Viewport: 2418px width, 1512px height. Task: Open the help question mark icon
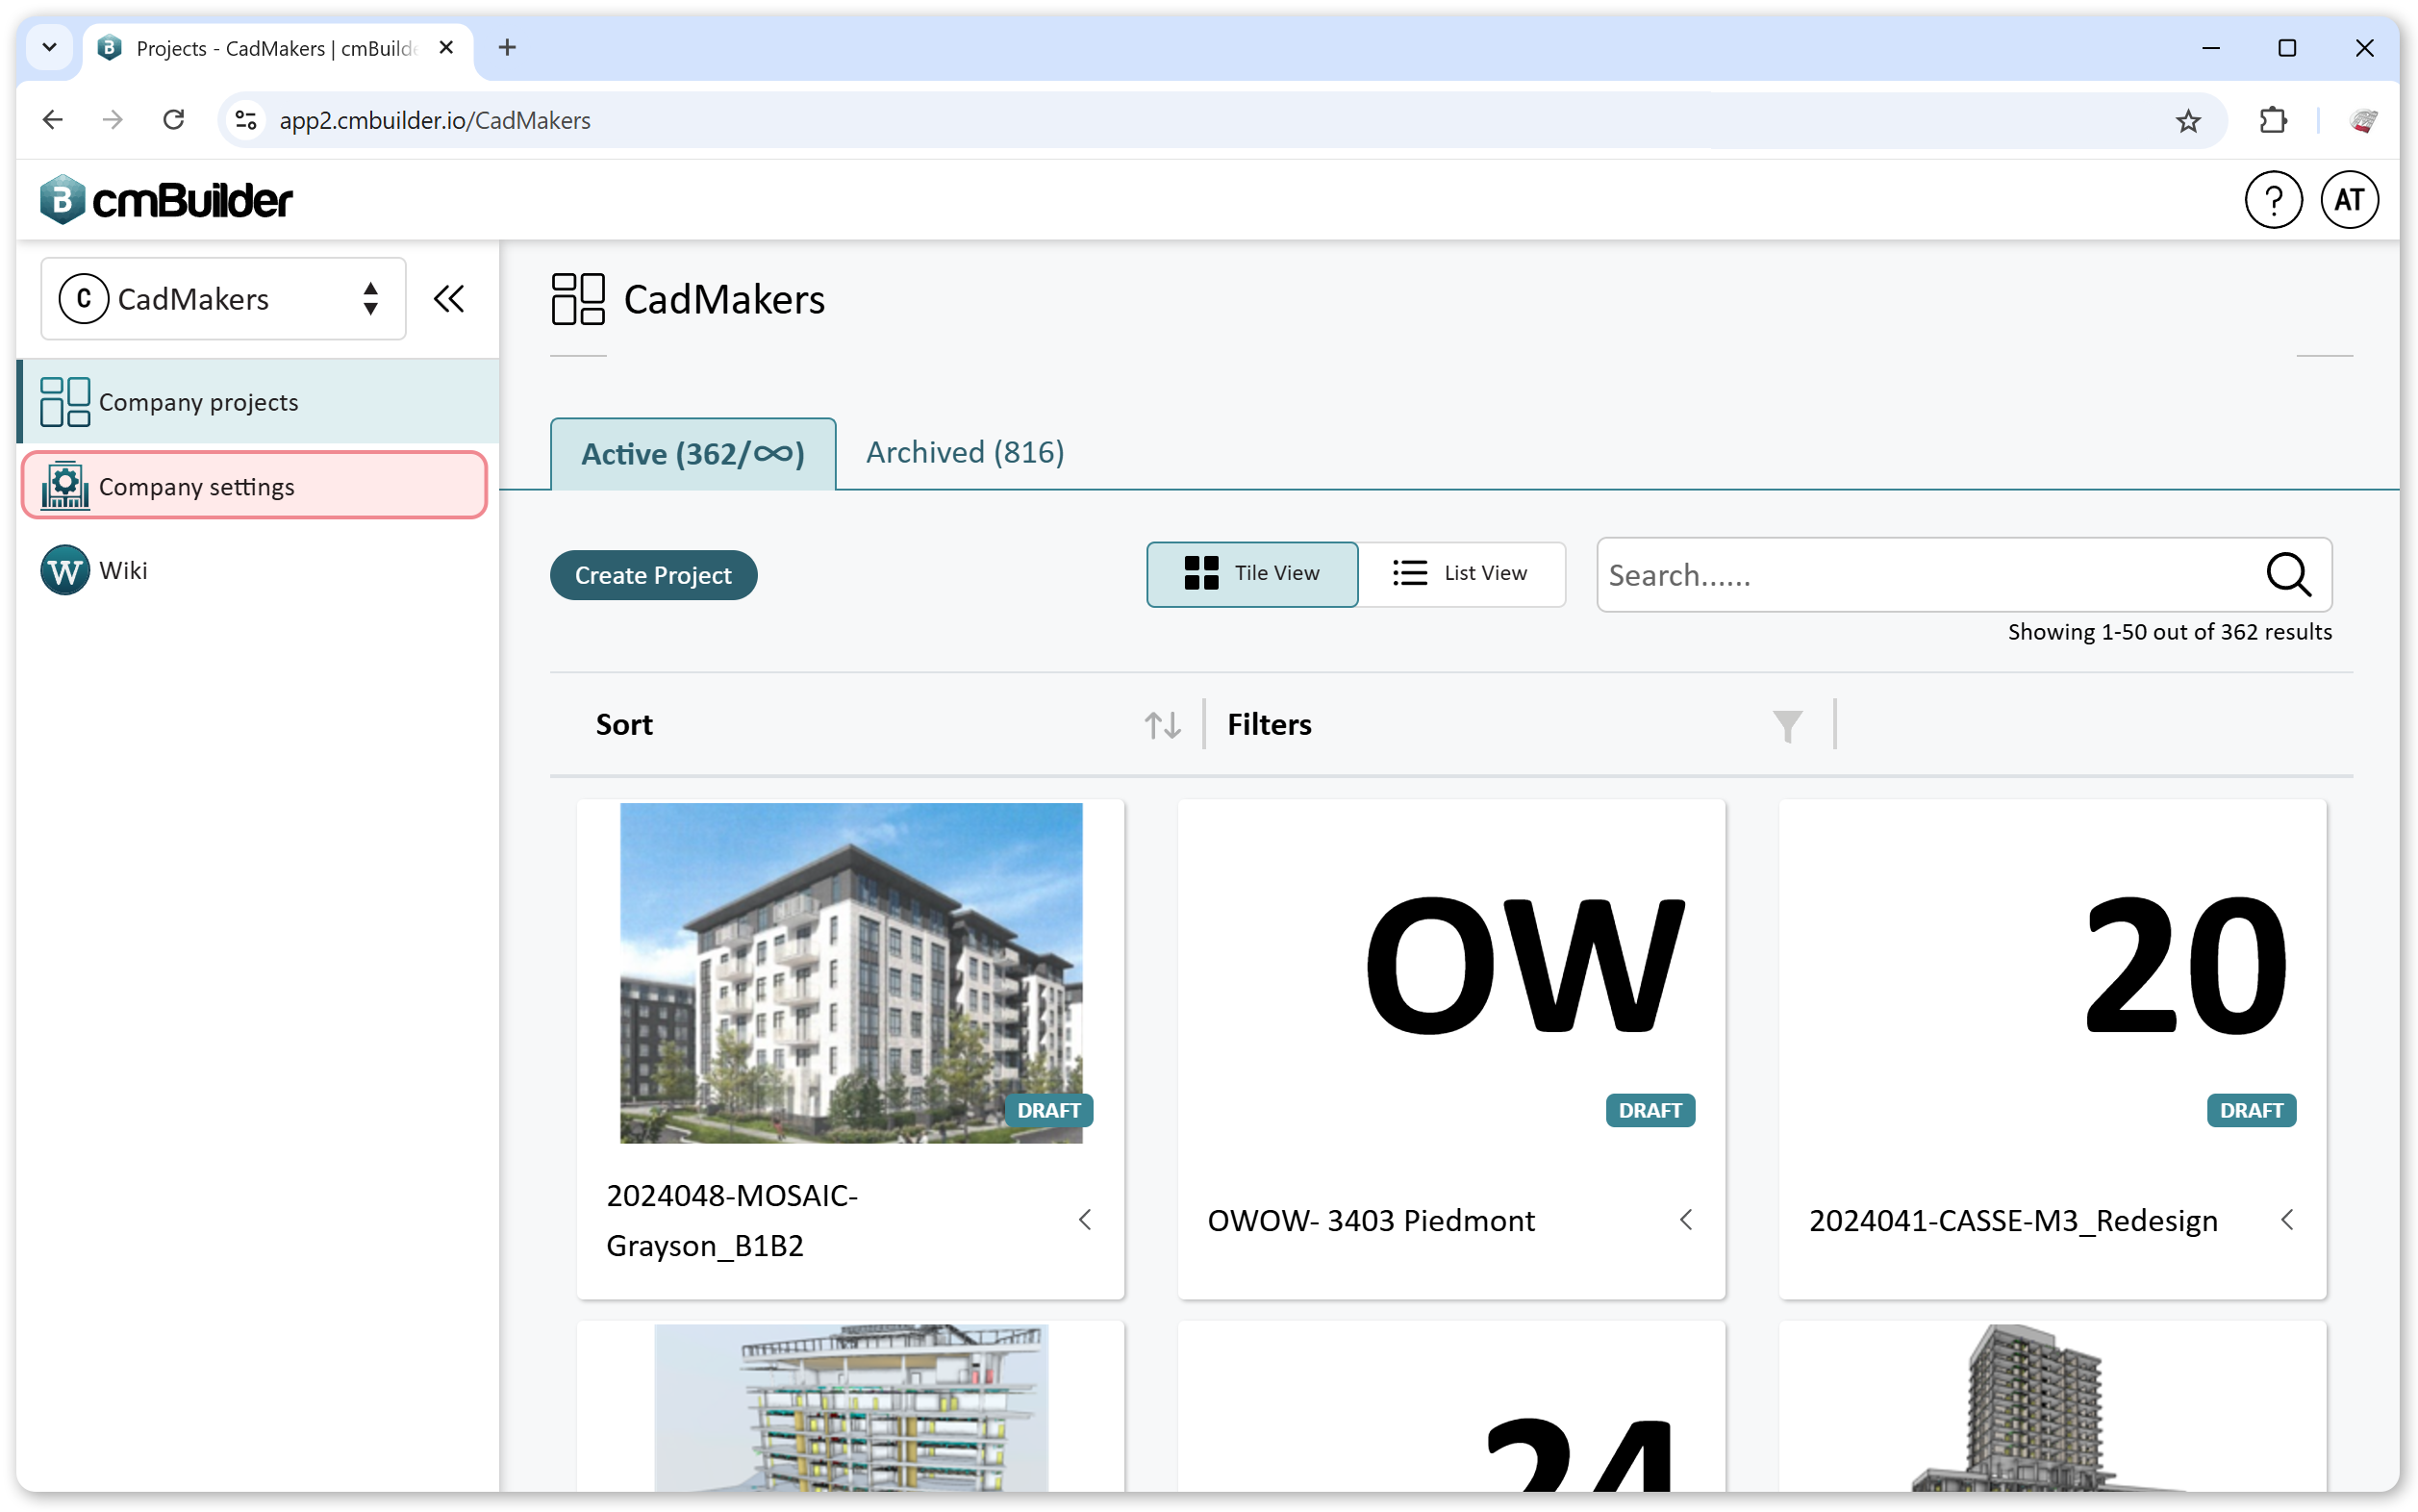pos(2272,200)
